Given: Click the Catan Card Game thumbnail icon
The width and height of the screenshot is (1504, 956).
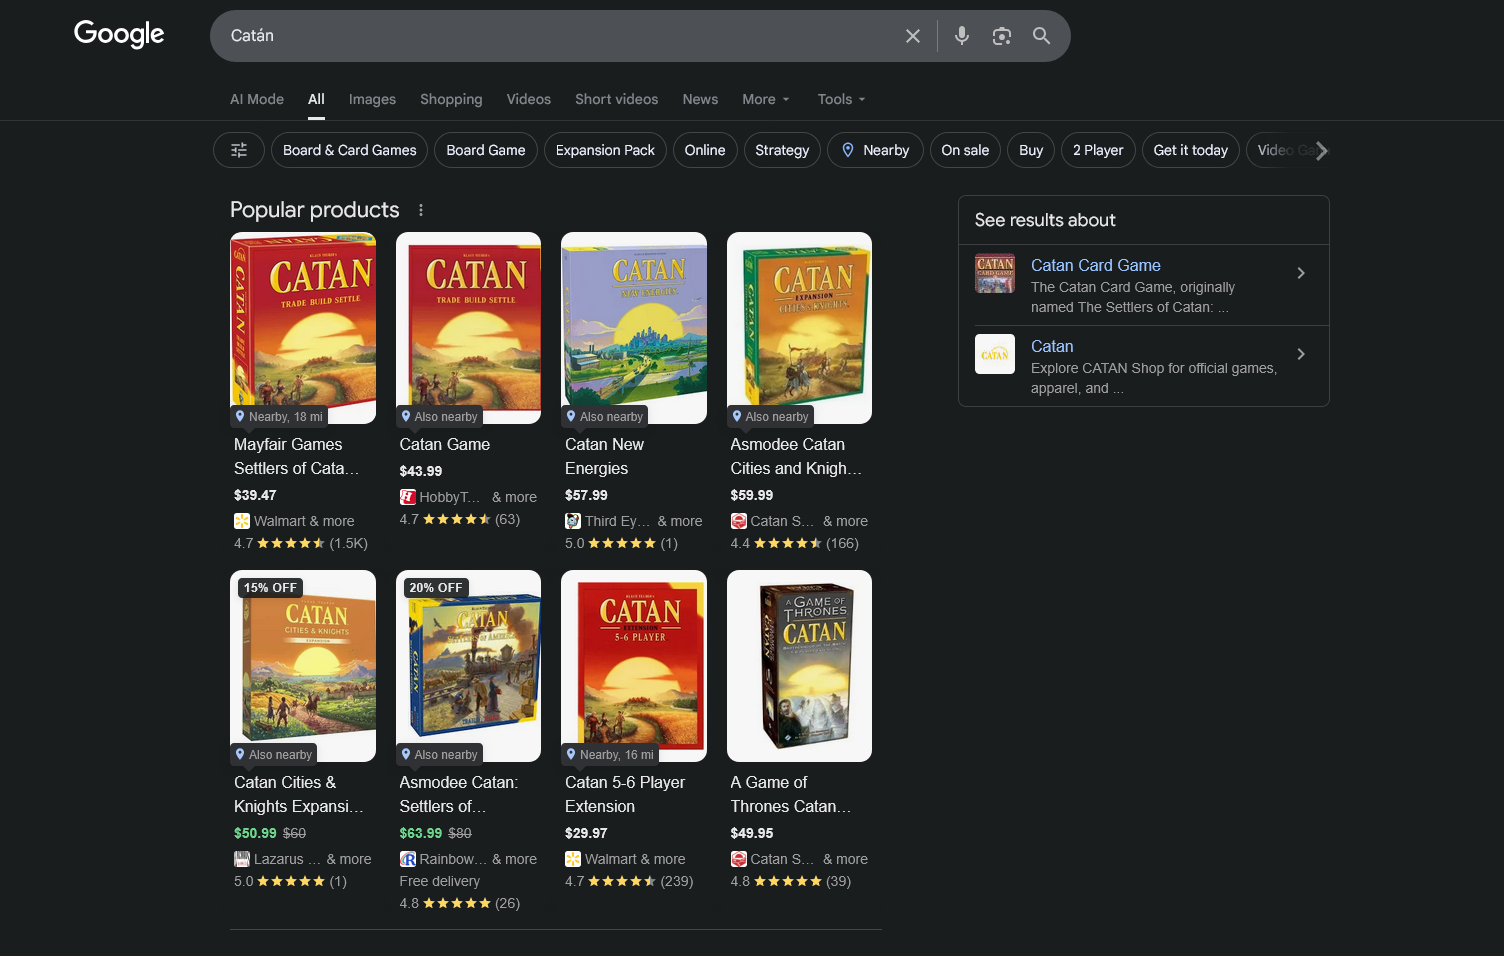Looking at the screenshot, I should click(995, 273).
